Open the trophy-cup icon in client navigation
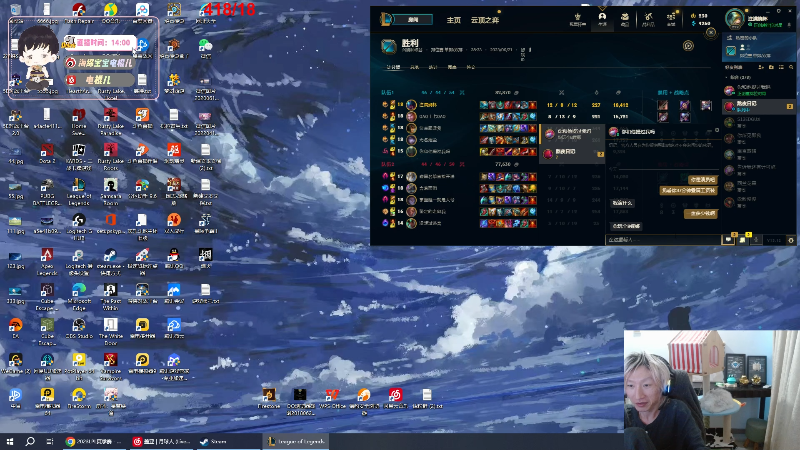 tap(578, 18)
